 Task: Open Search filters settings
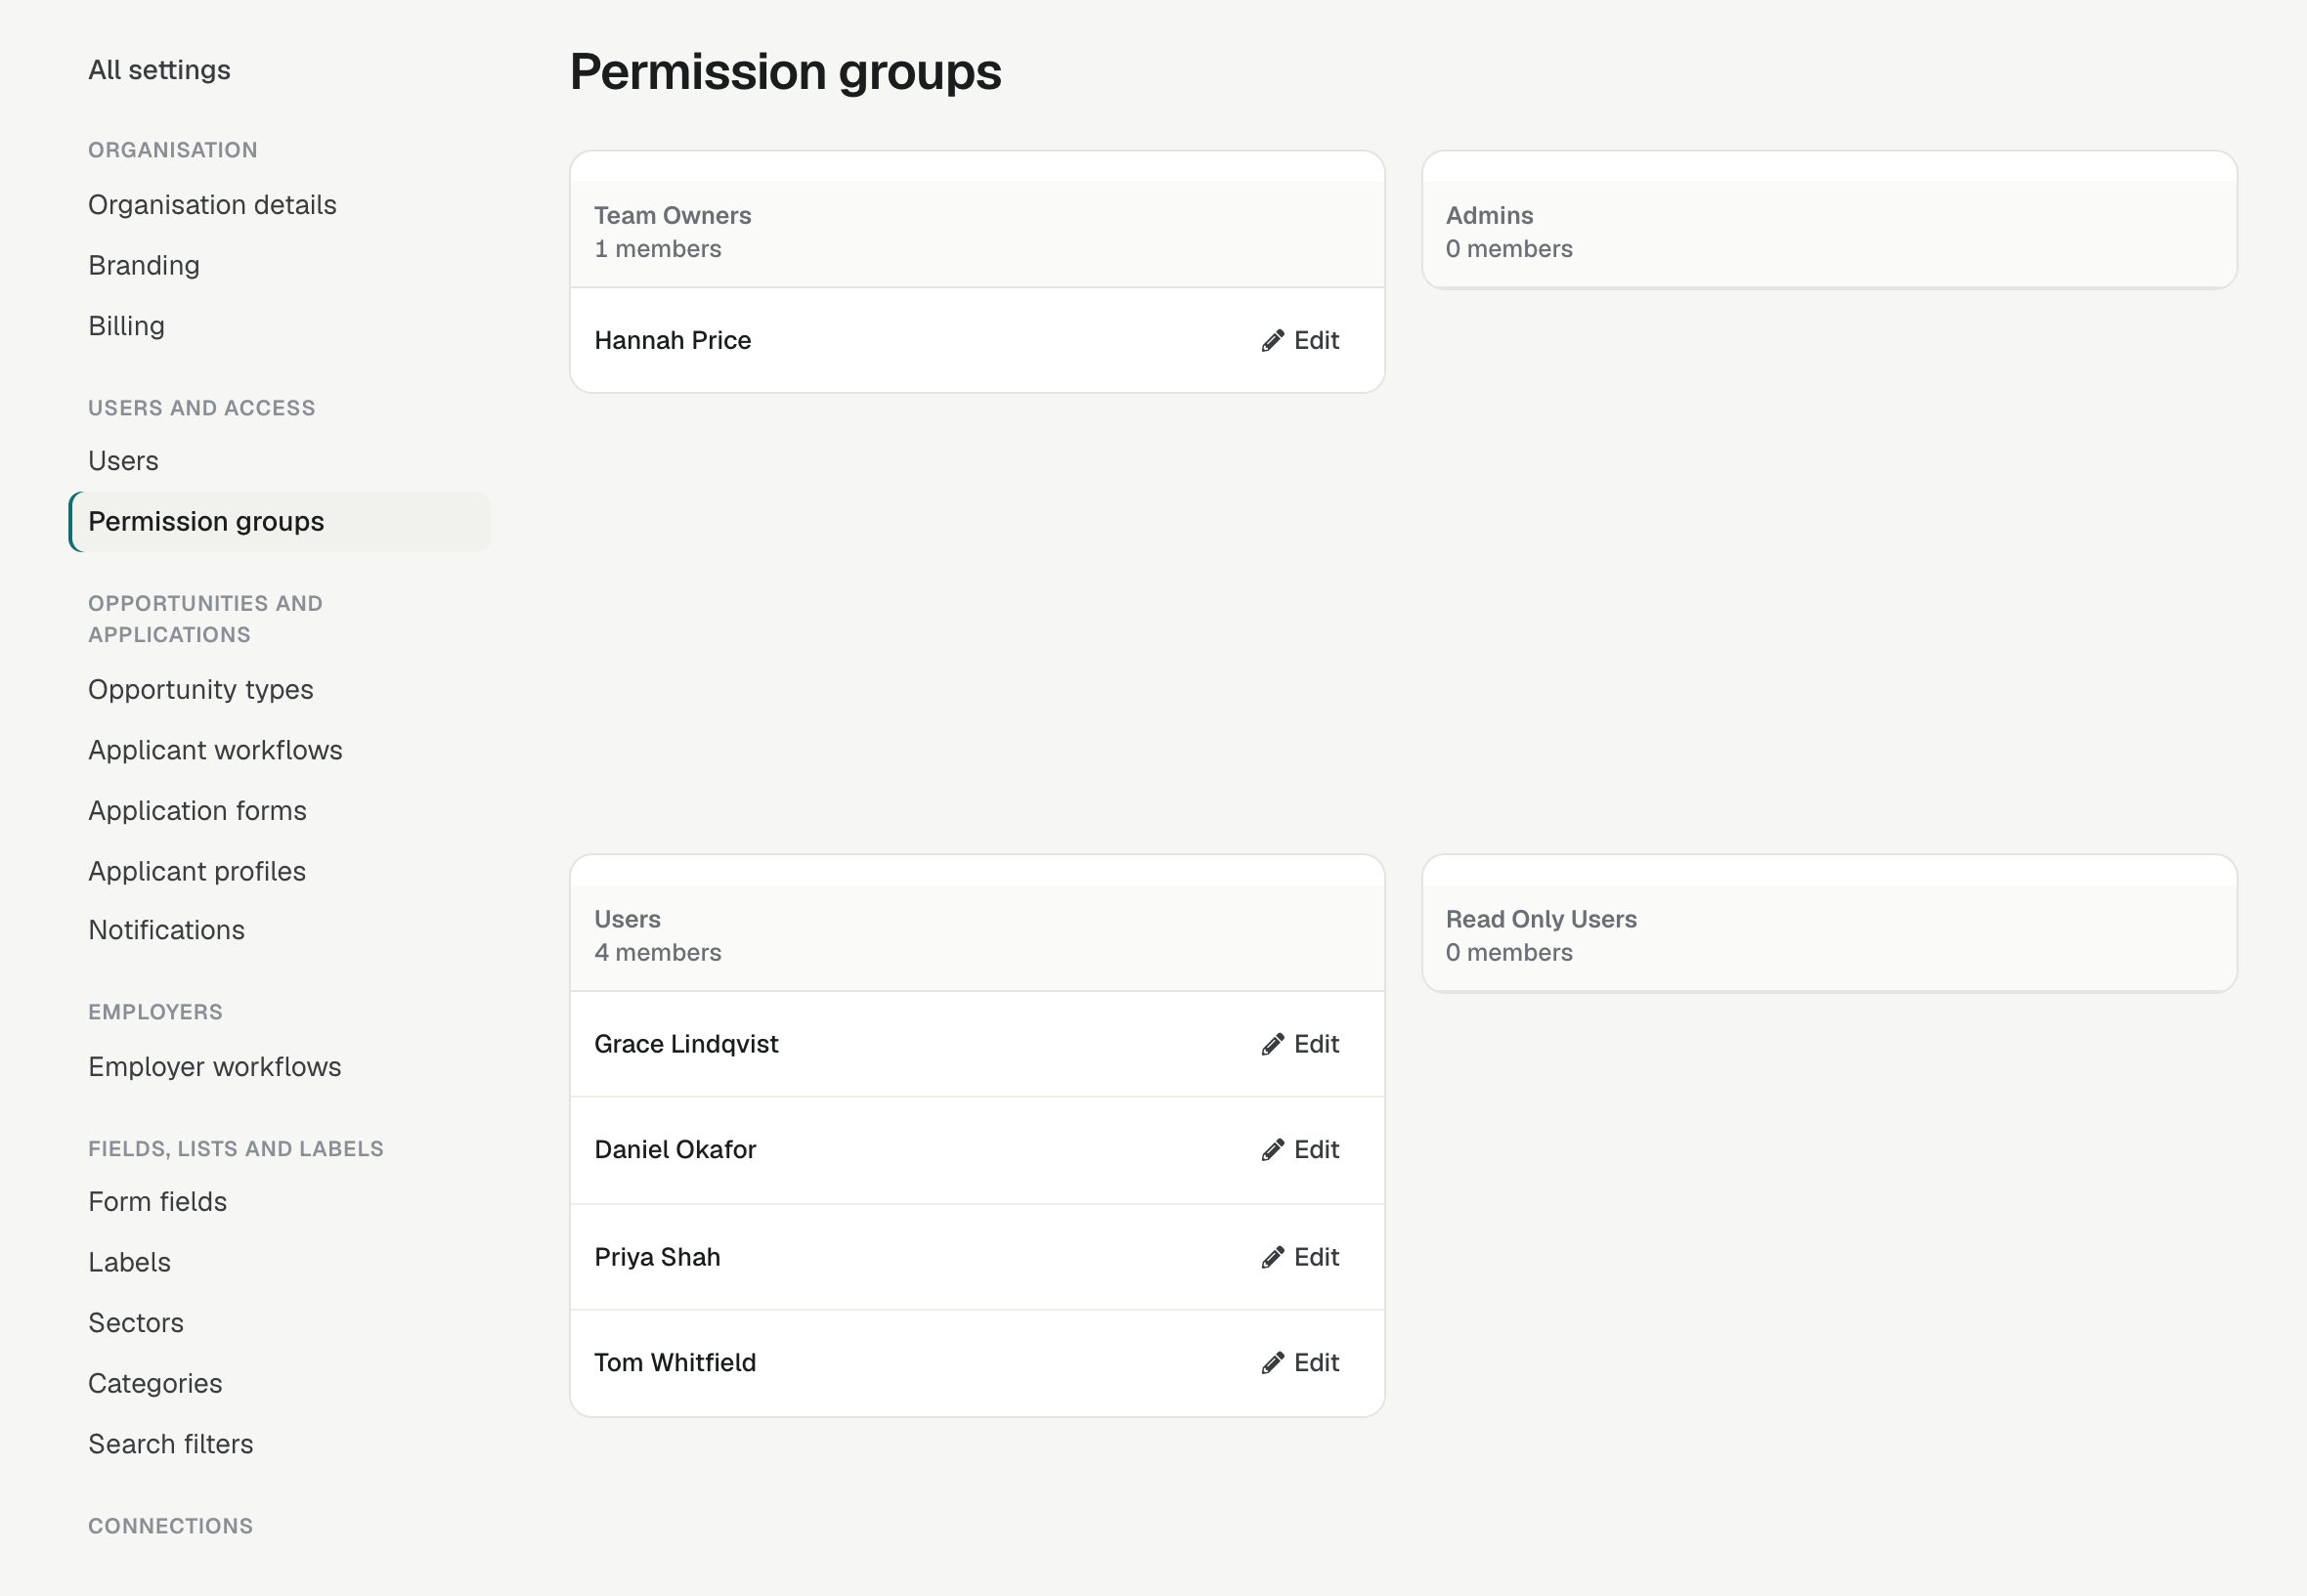click(x=170, y=1445)
